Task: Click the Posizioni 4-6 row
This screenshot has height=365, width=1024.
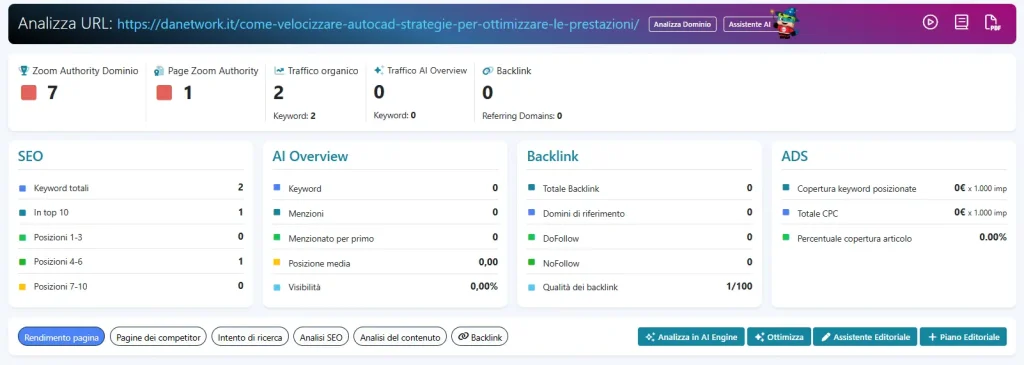Action: point(131,262)
